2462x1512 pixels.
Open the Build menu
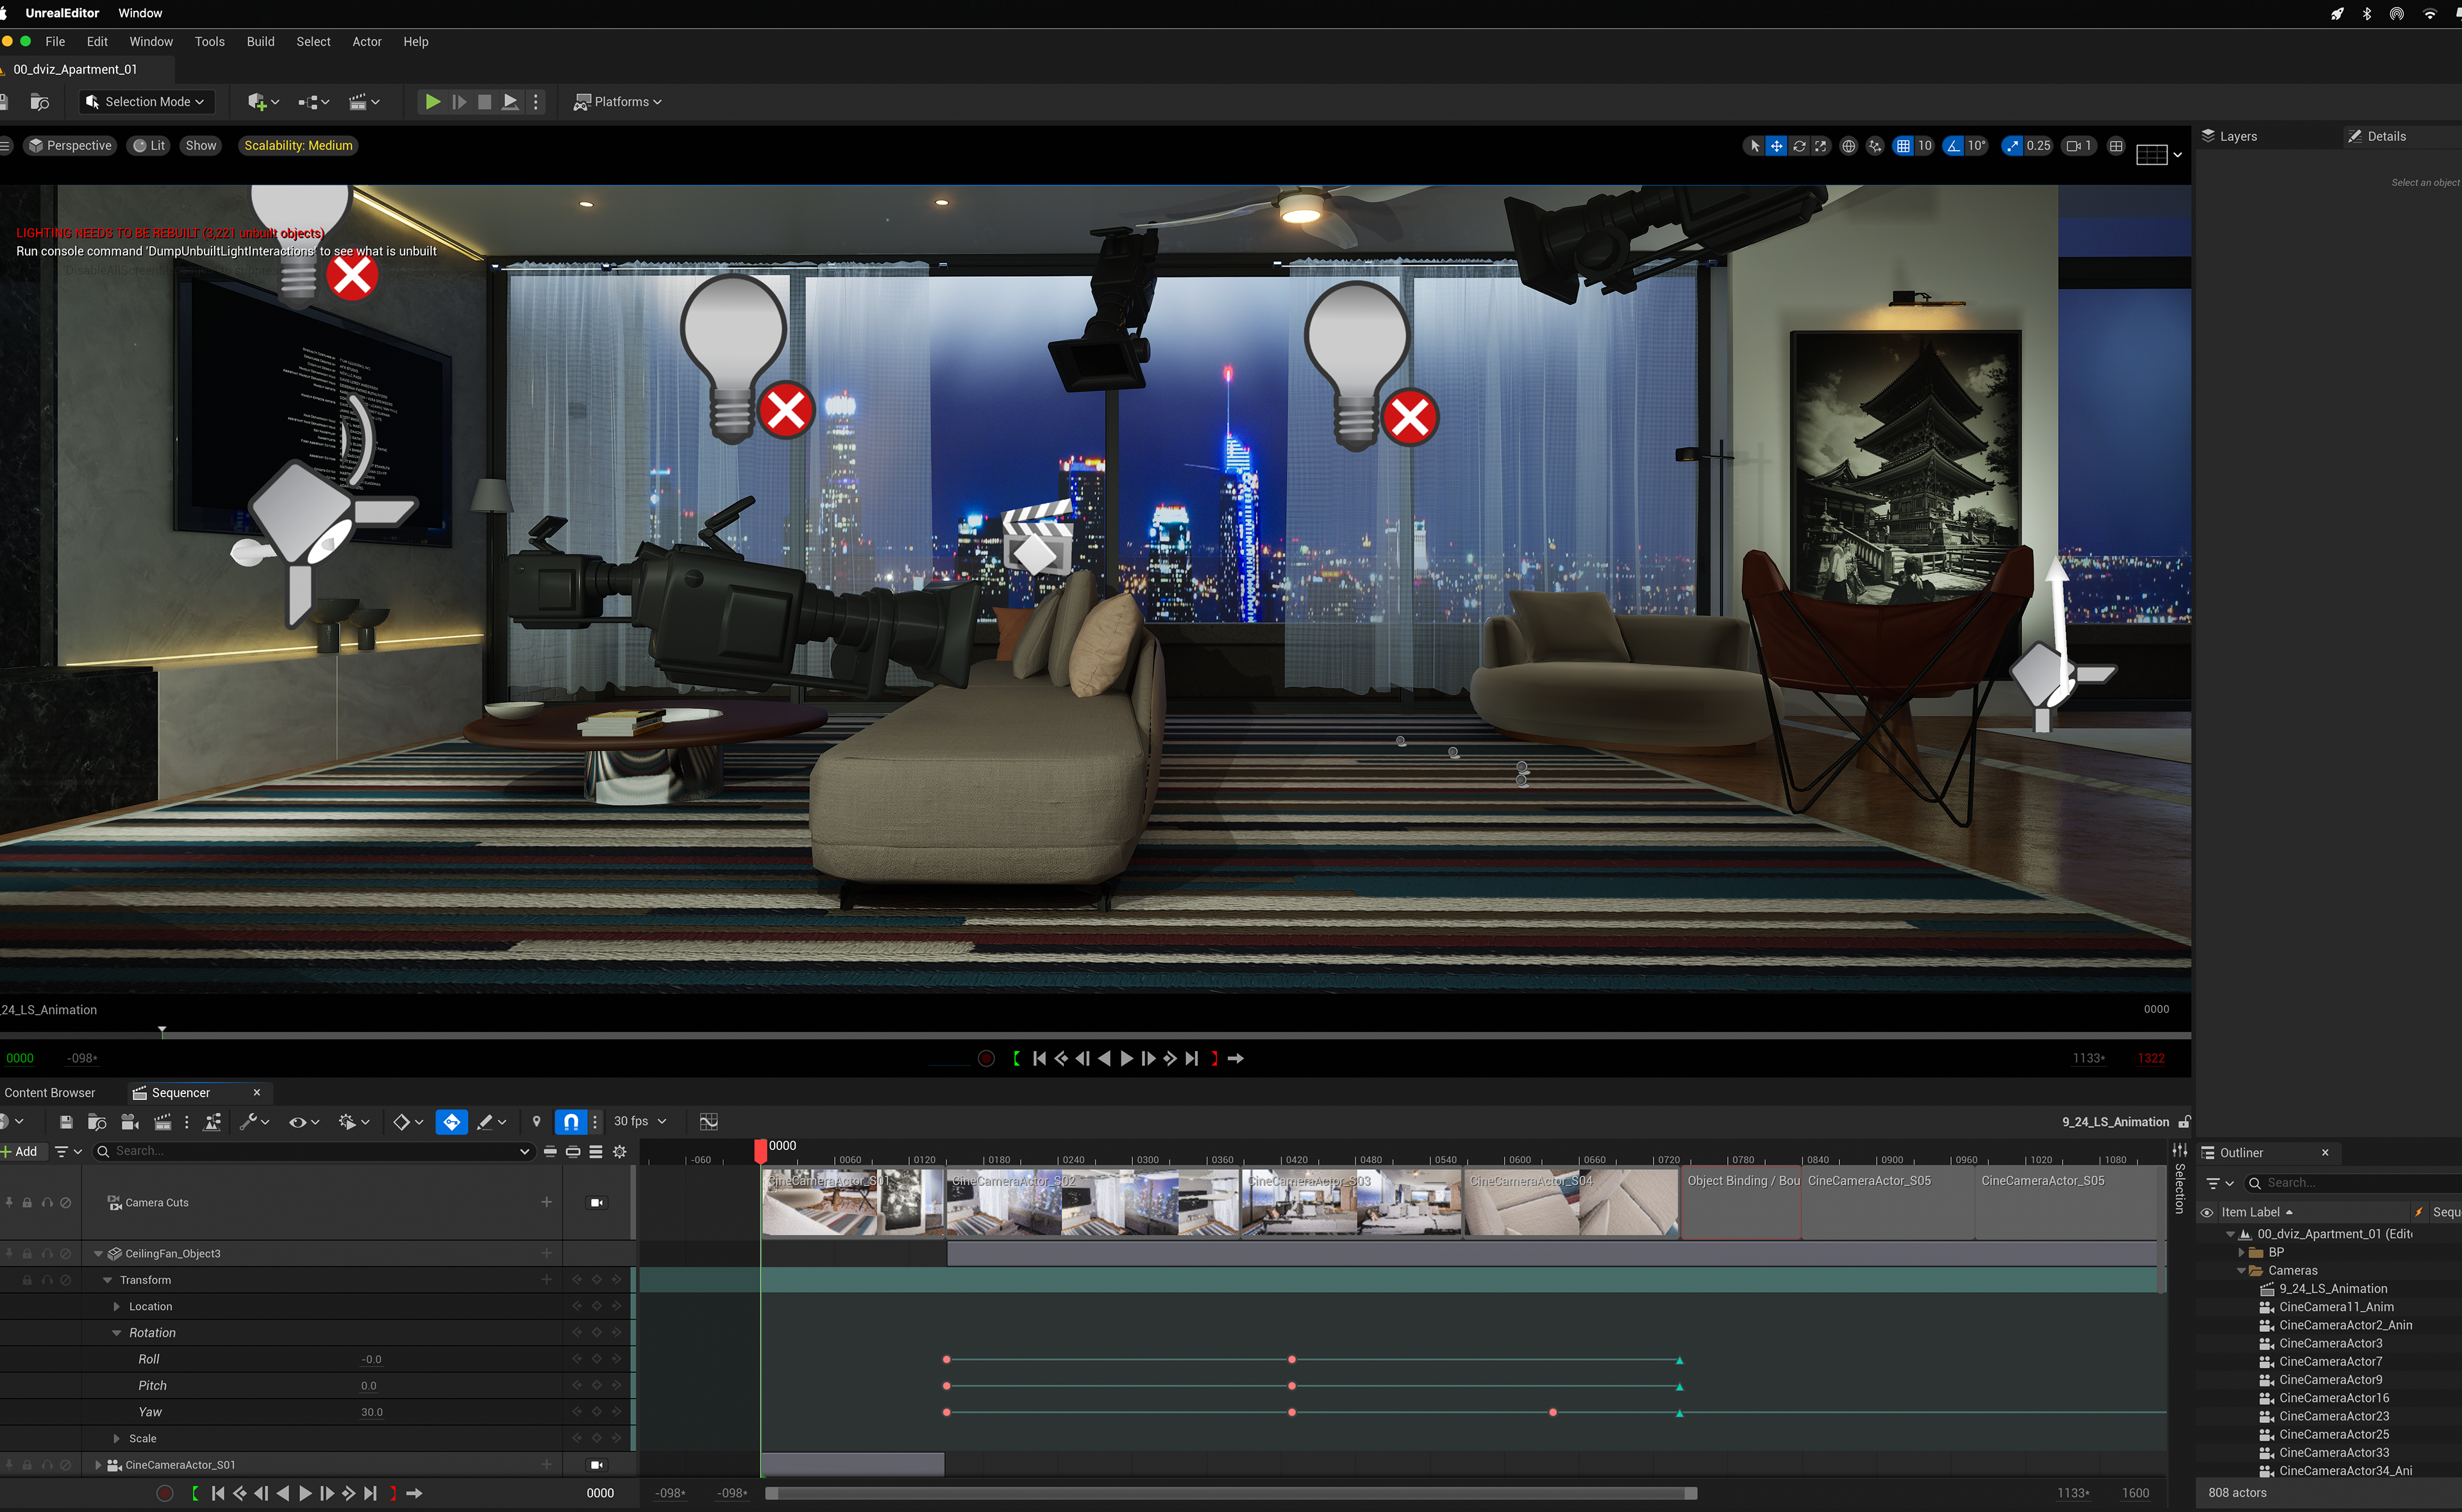260,42
